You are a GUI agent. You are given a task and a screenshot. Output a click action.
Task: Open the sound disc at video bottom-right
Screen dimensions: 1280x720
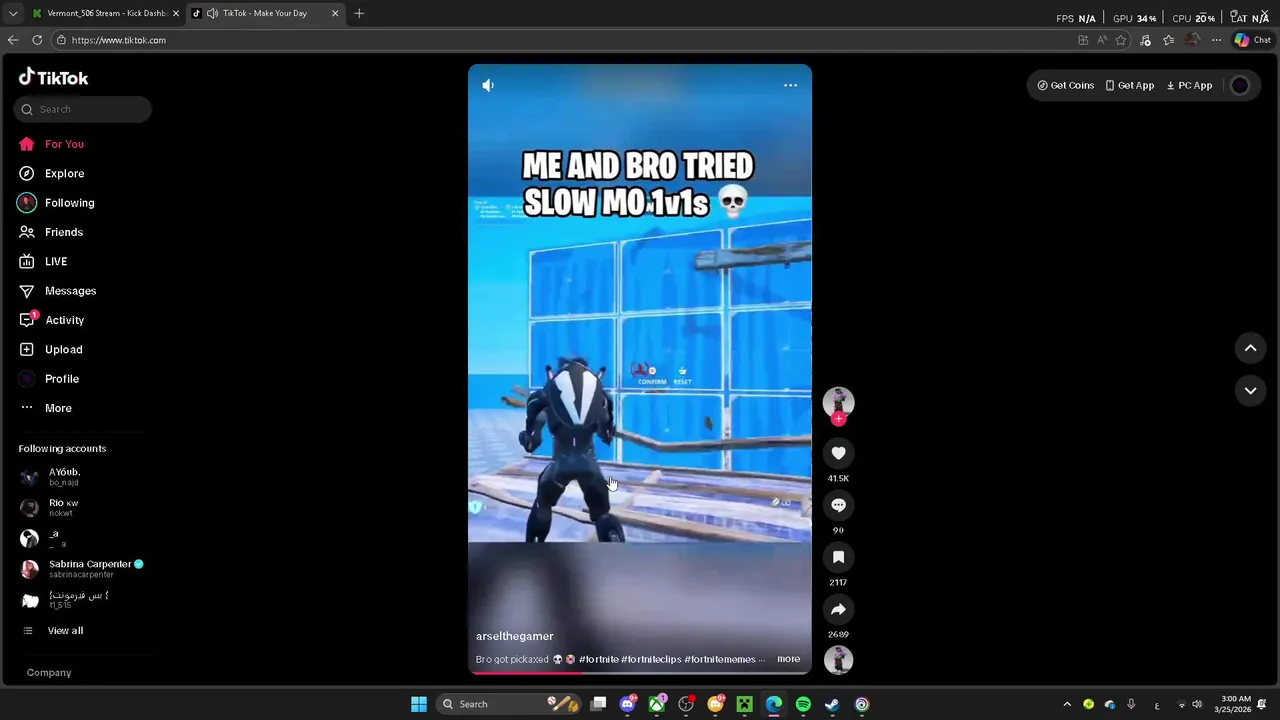pyautogui.click(x=838, y=660)
